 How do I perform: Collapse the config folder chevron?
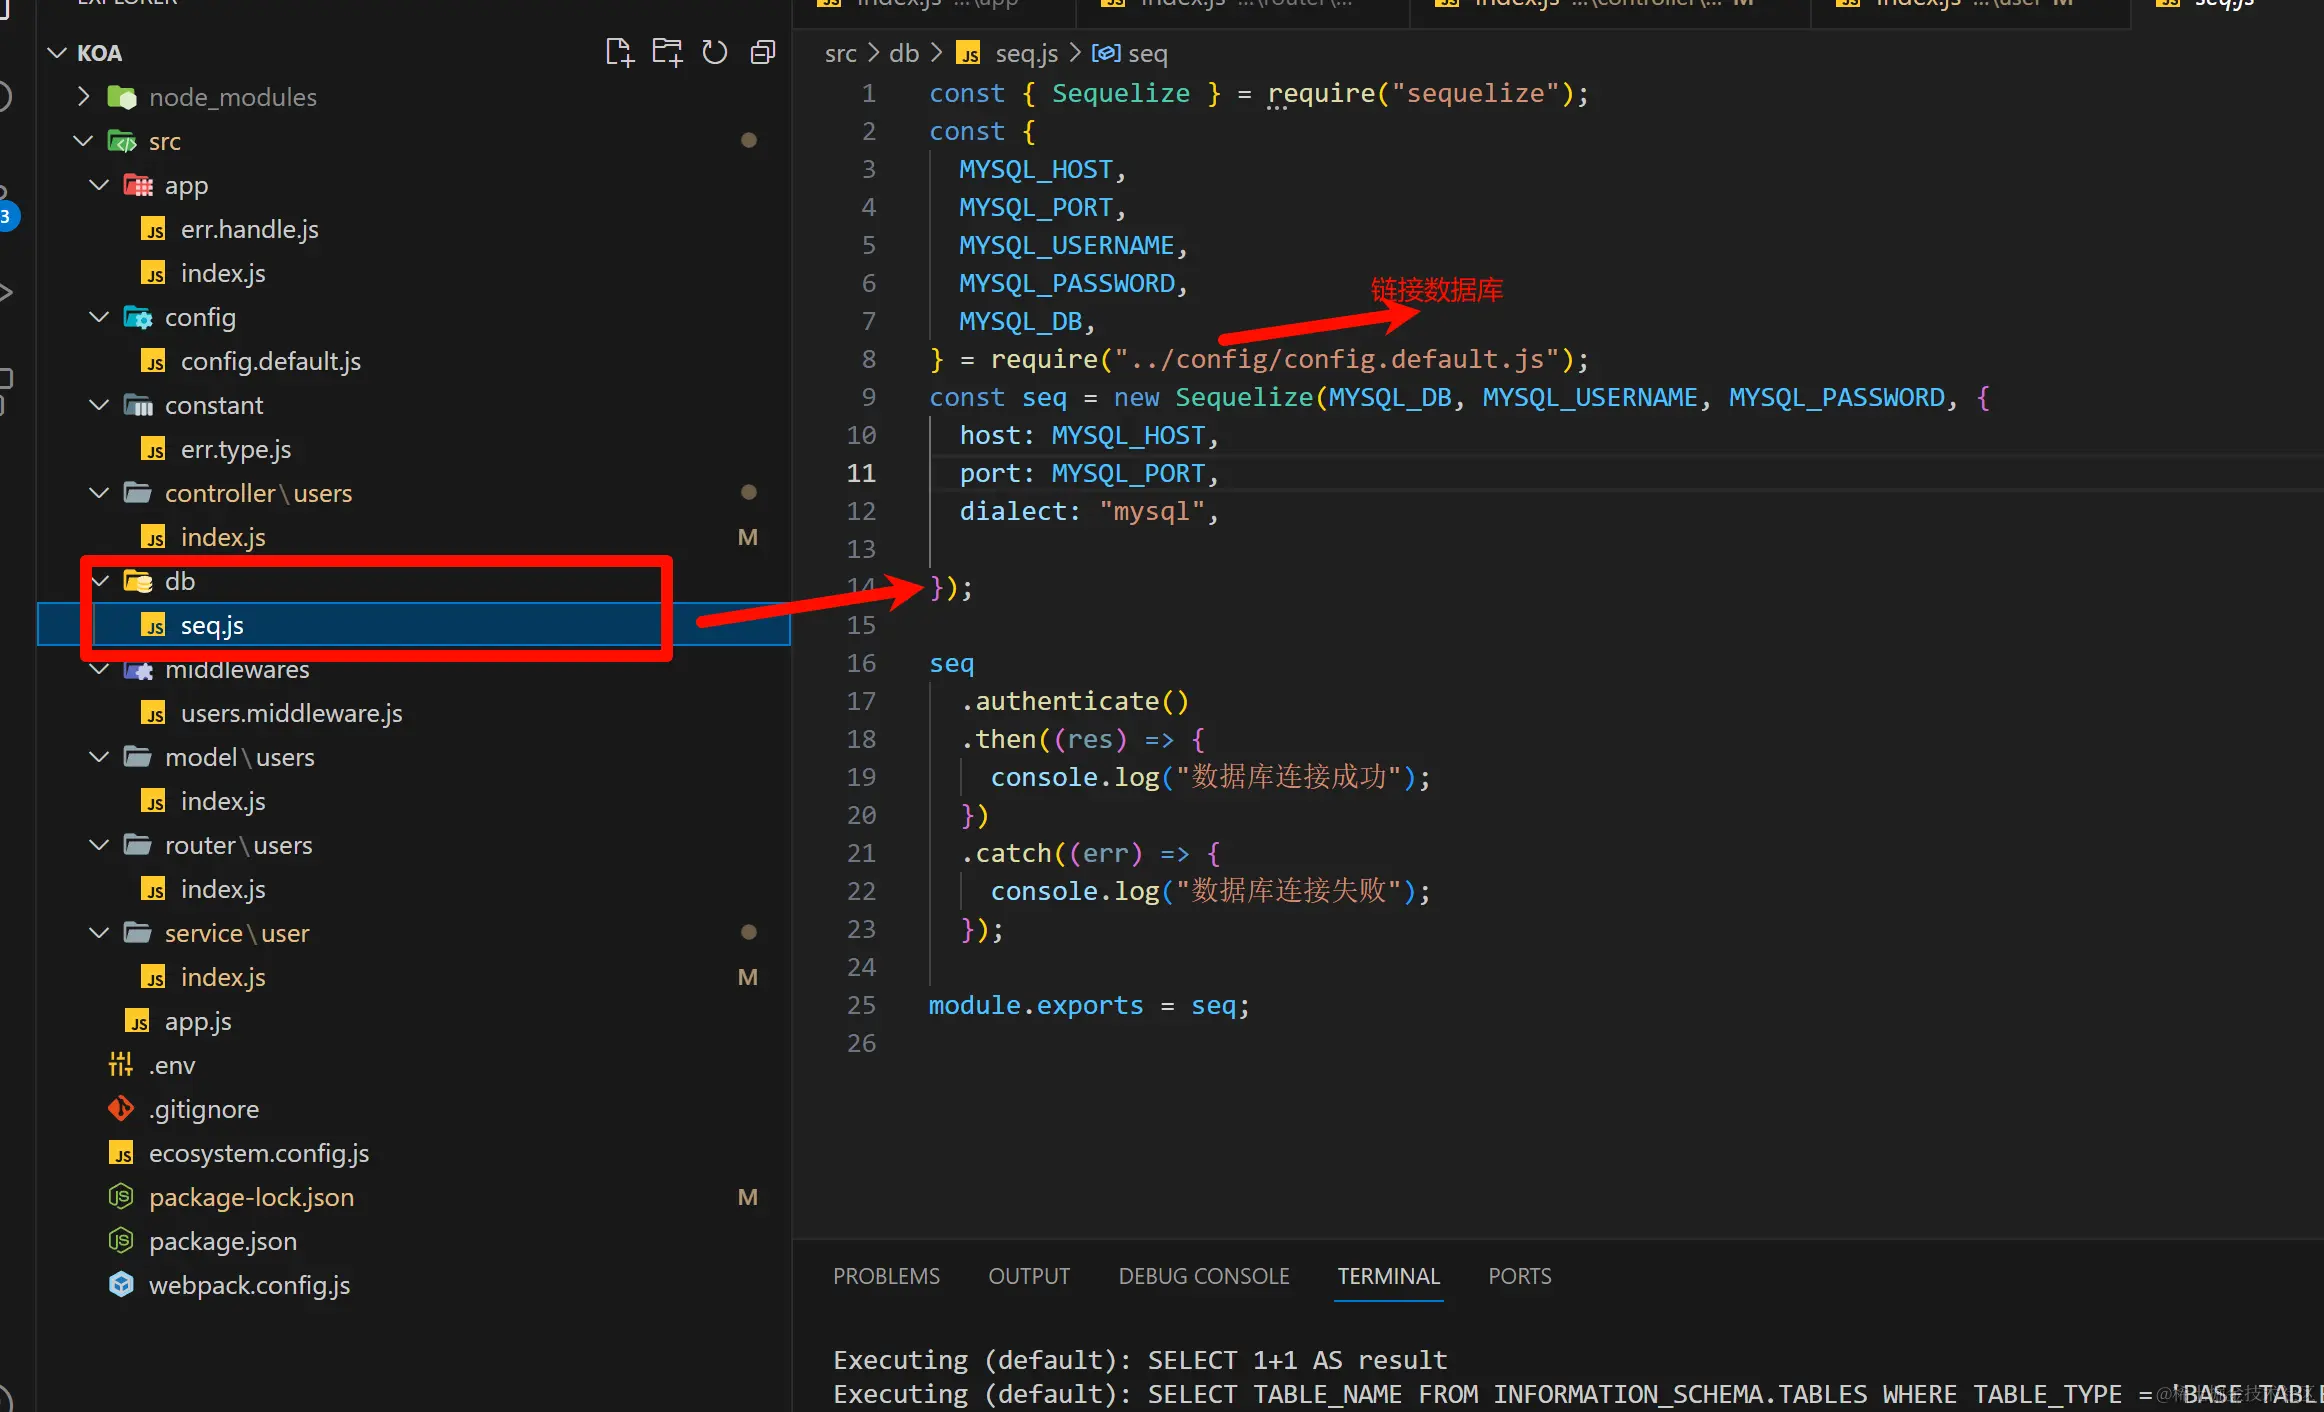[100, 317]
